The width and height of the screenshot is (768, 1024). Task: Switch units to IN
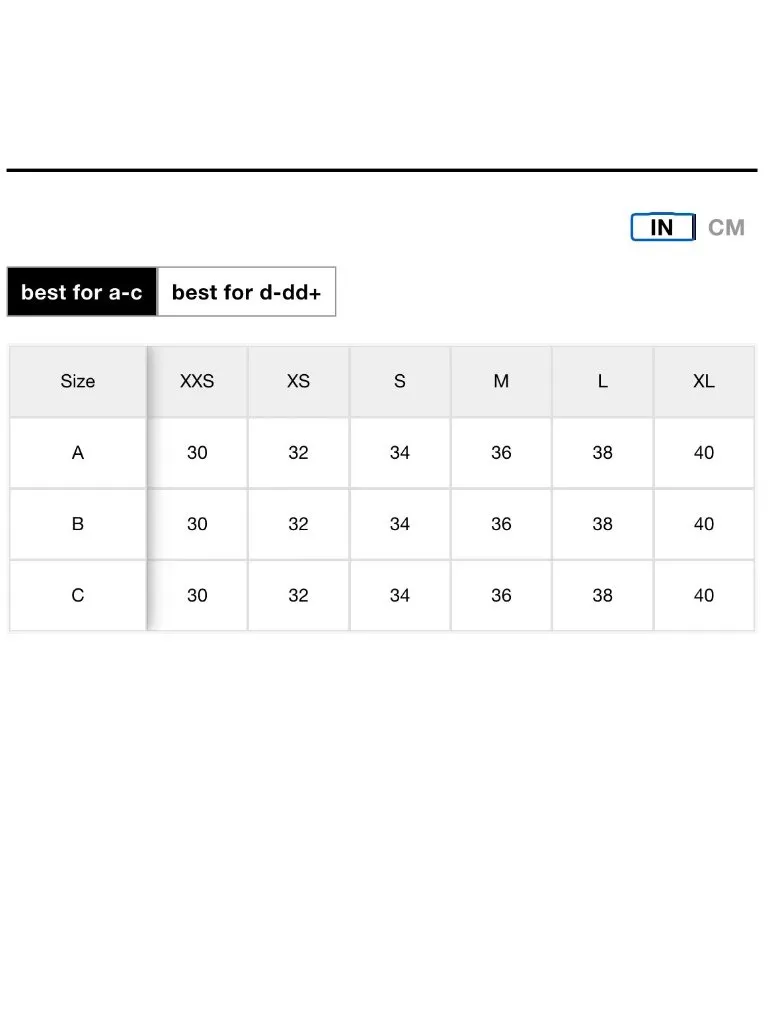[x=662, y=227]
